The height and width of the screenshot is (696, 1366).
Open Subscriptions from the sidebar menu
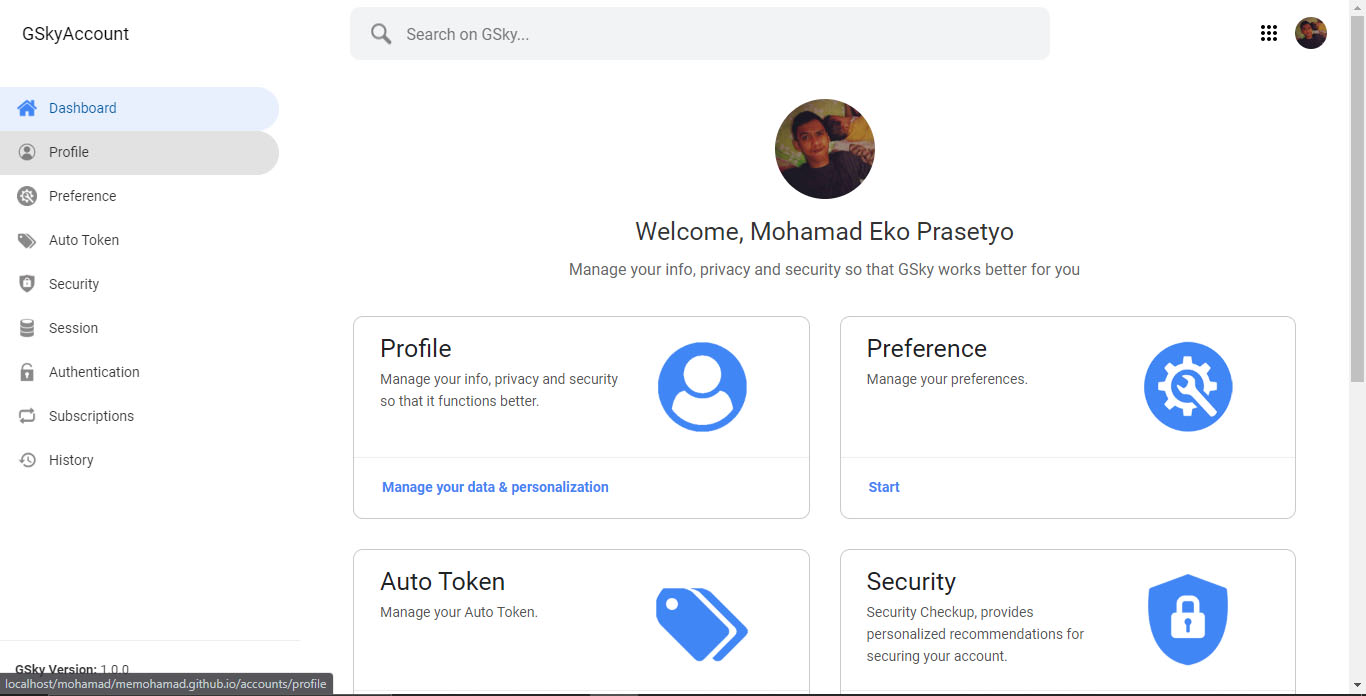91,416
